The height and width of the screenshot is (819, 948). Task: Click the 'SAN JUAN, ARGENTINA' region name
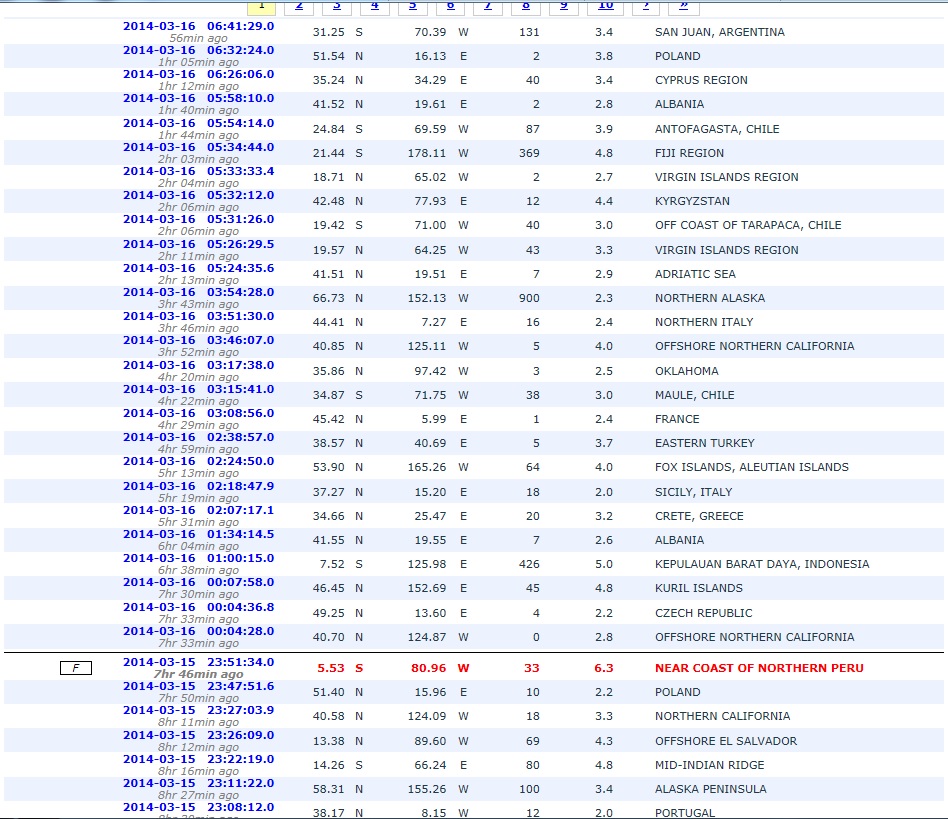point(719,33)
